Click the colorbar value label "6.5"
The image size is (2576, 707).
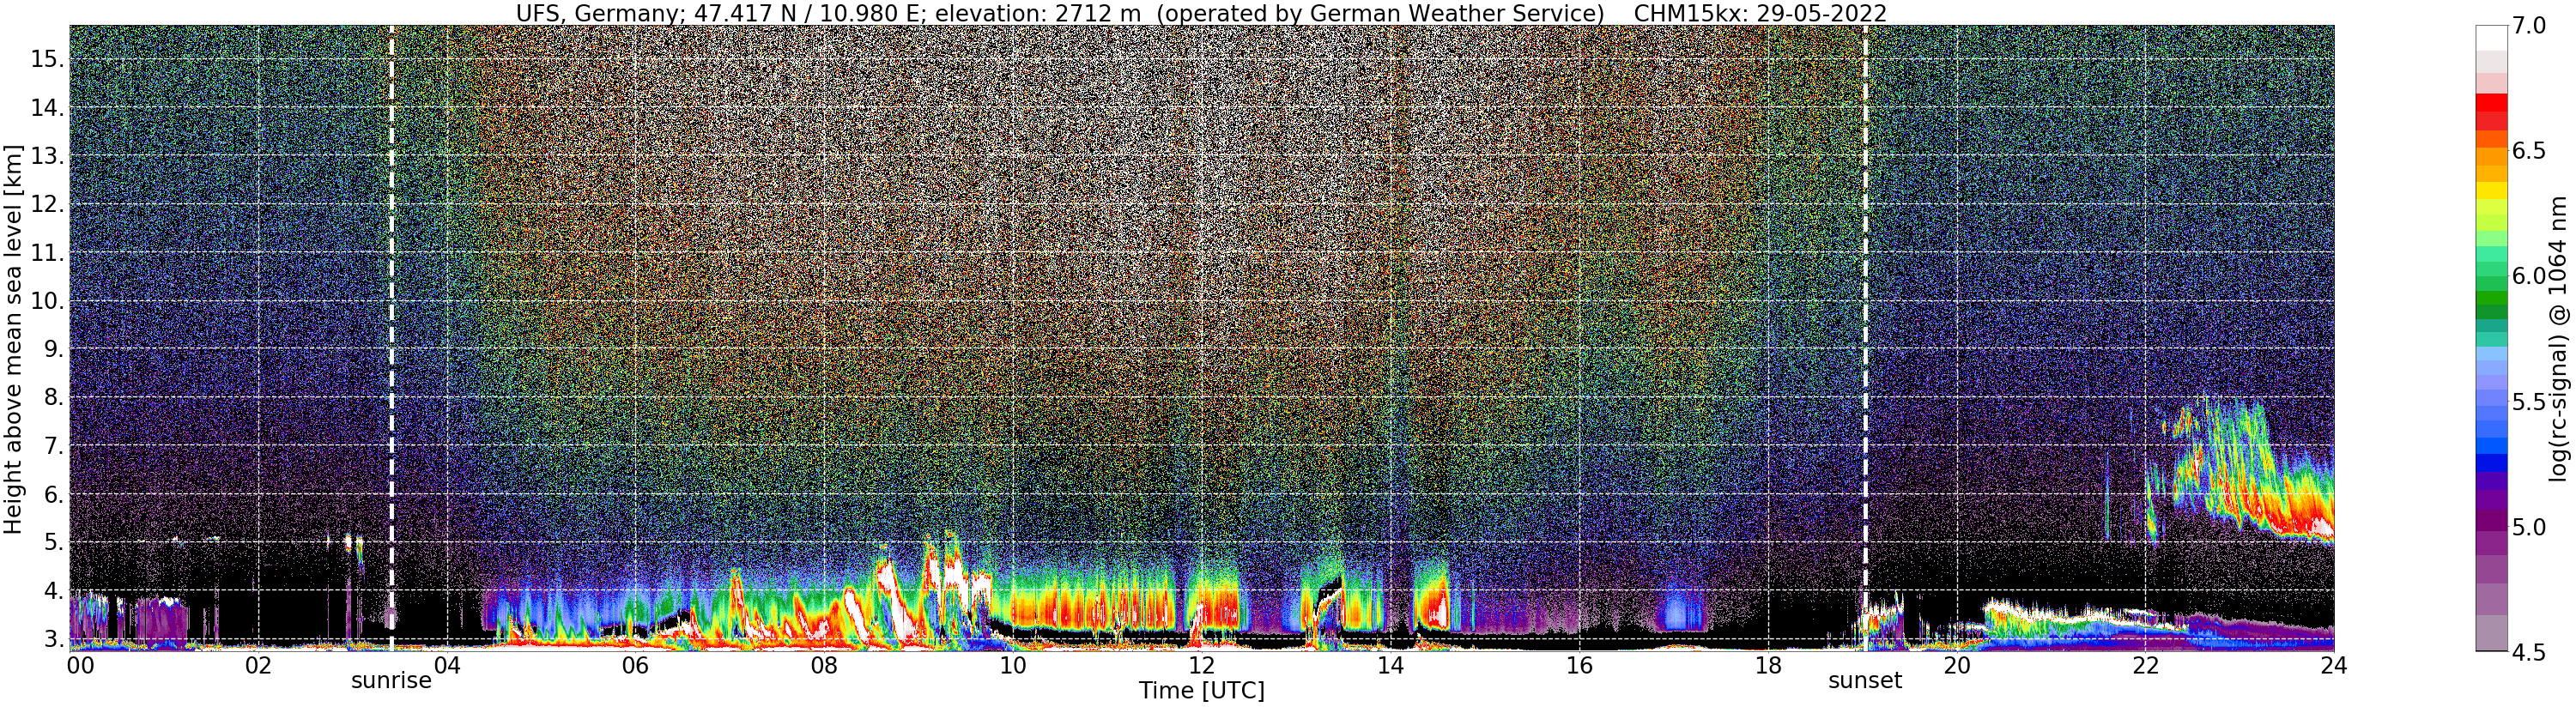[x=2528, y=151]
